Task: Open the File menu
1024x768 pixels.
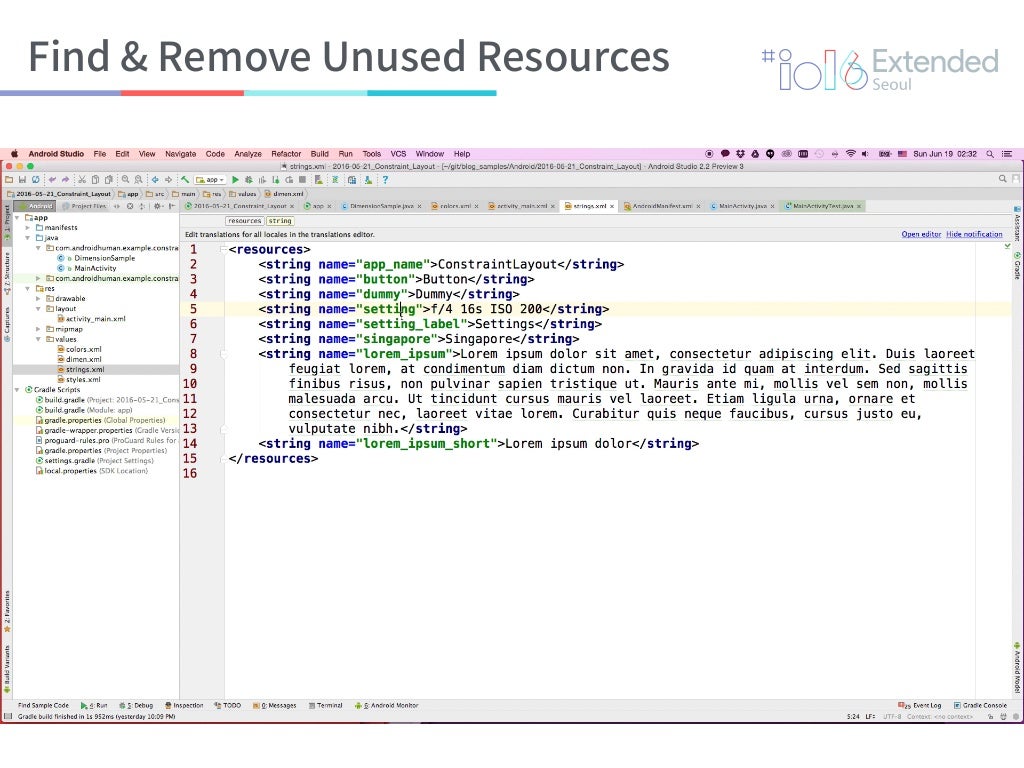Action: (x=99, y=154)
